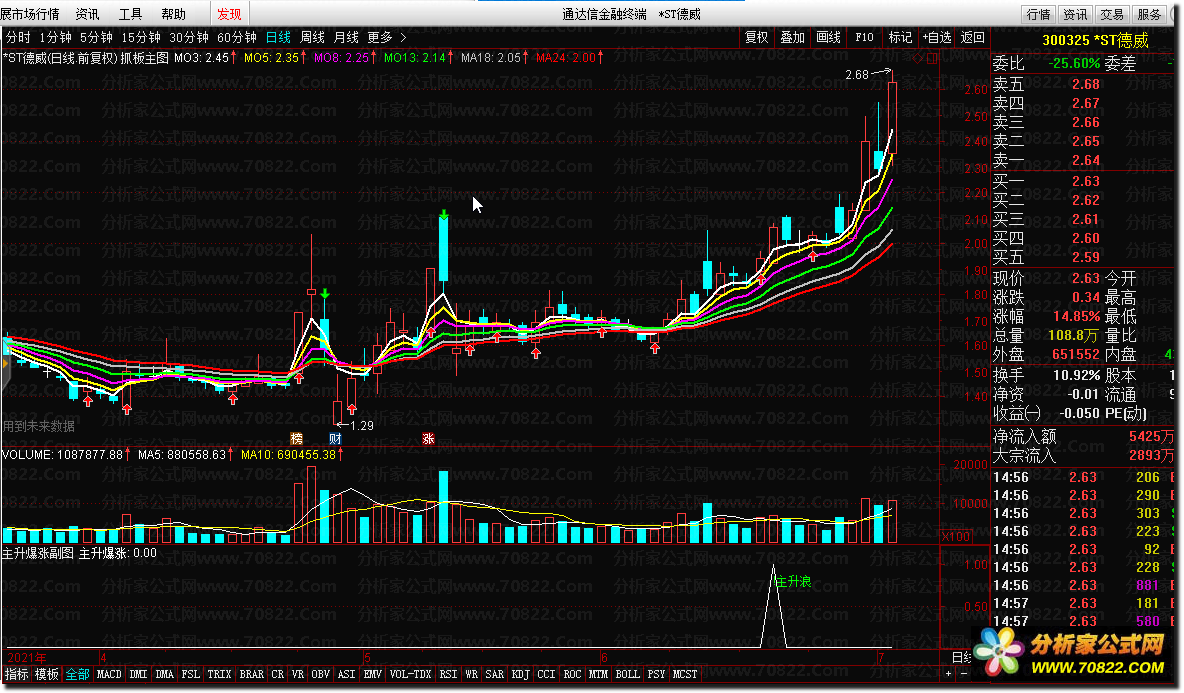Switch to 月线 monthly chart
Screen dimensions: 1184x693
(x=347, y=37)
